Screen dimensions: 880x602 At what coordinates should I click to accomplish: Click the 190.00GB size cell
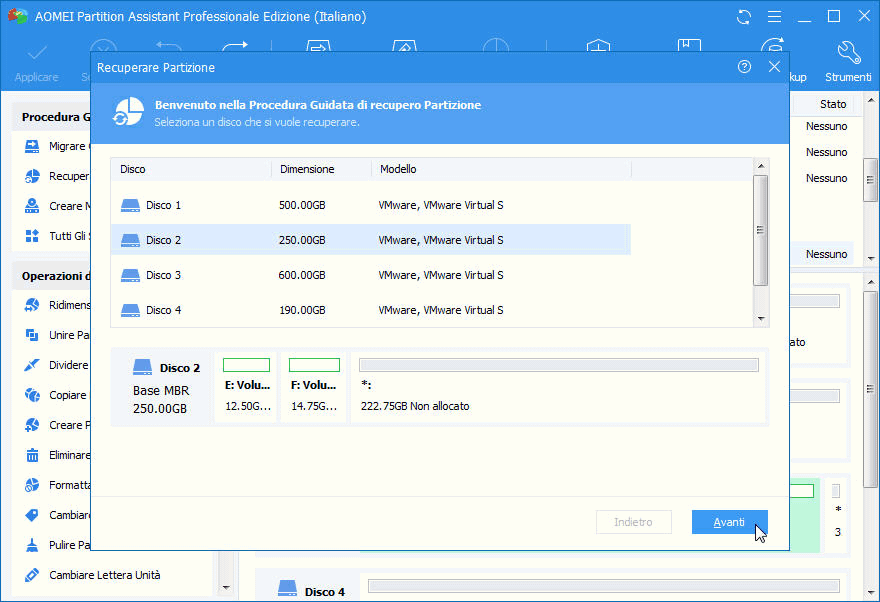click(302, 310)
